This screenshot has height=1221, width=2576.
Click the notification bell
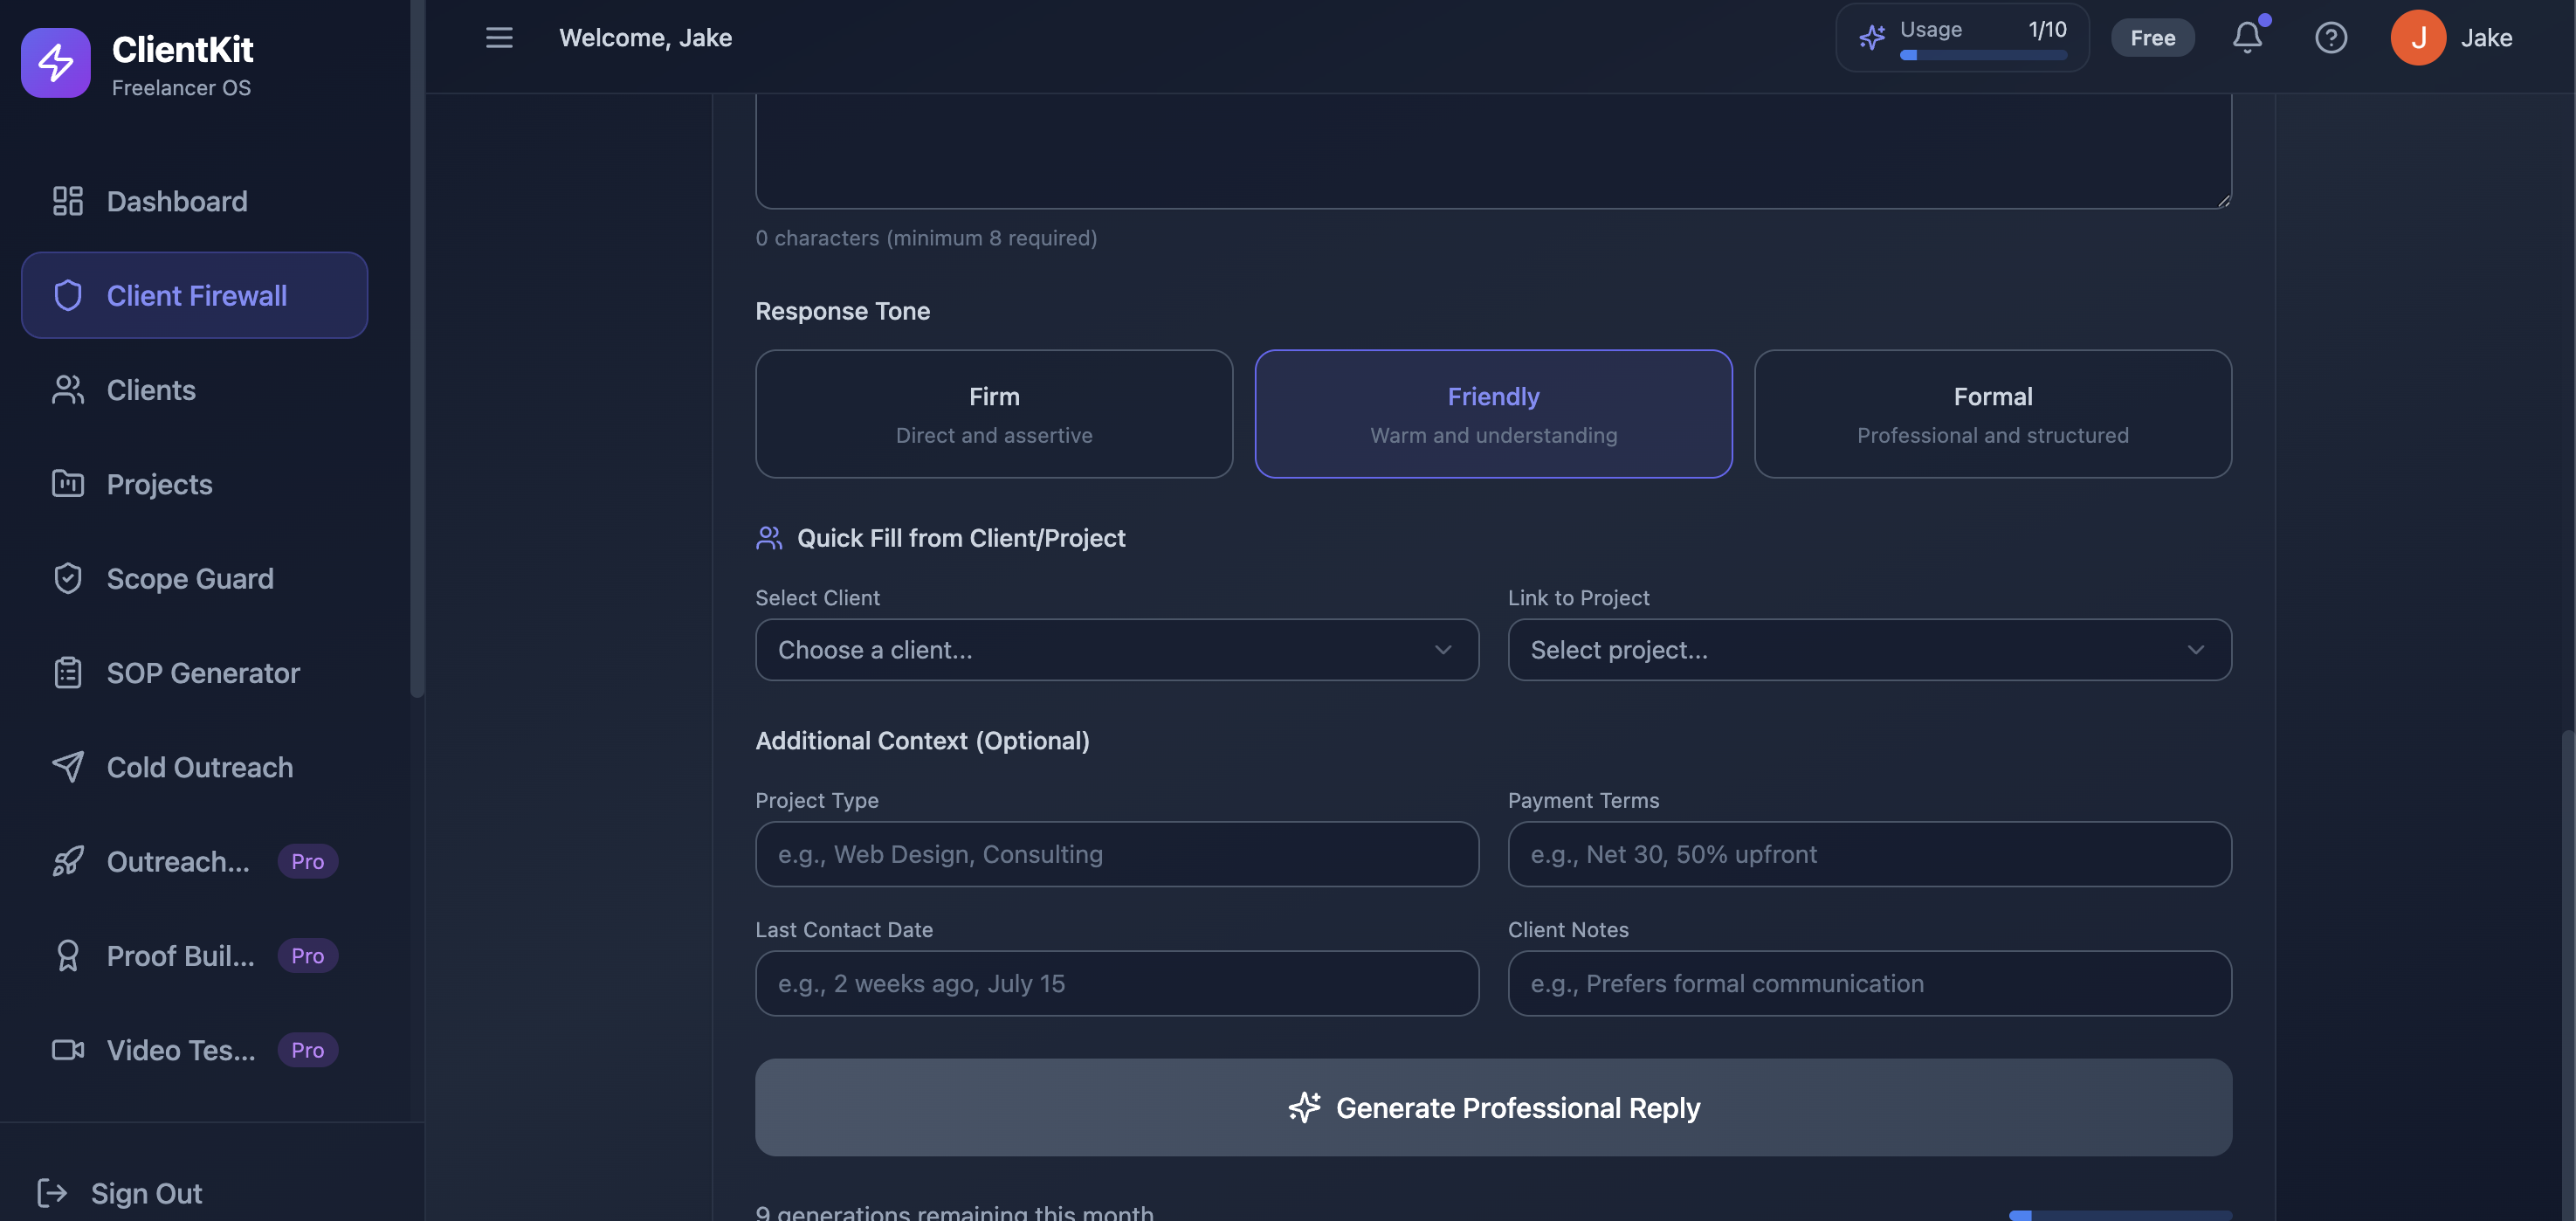click(2247, 37)
